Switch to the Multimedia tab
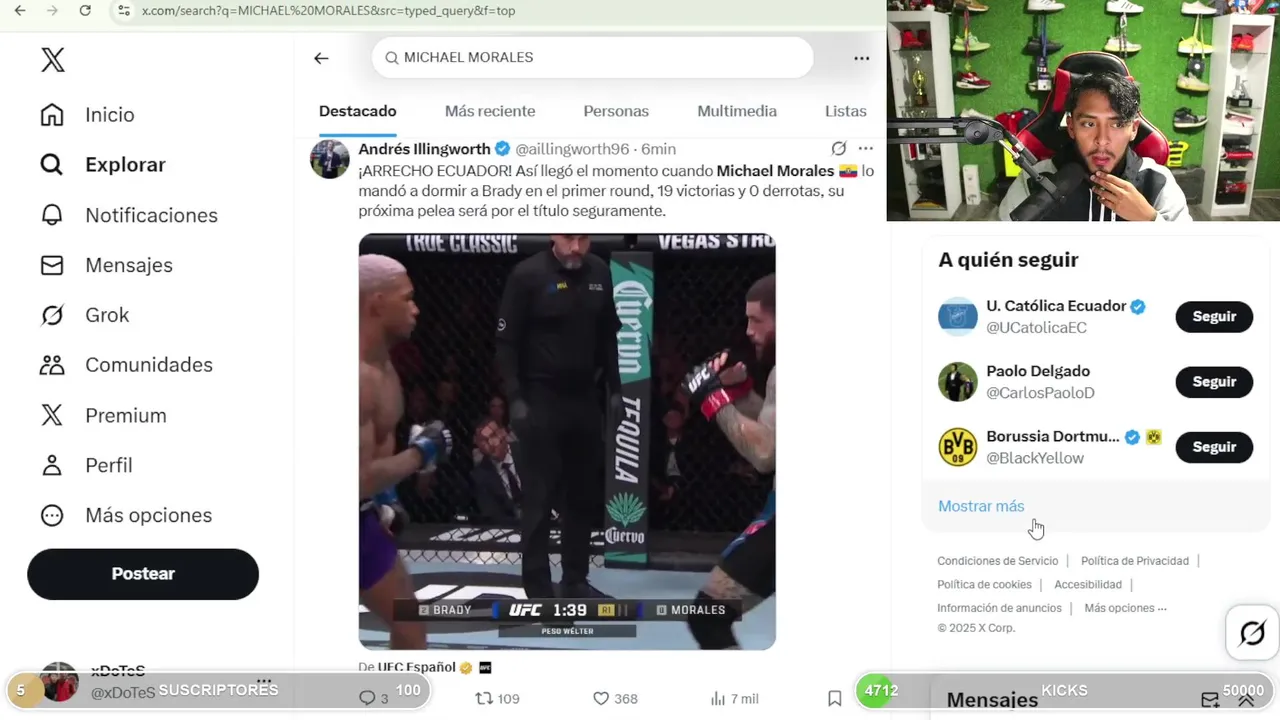 tap(737, 111)
